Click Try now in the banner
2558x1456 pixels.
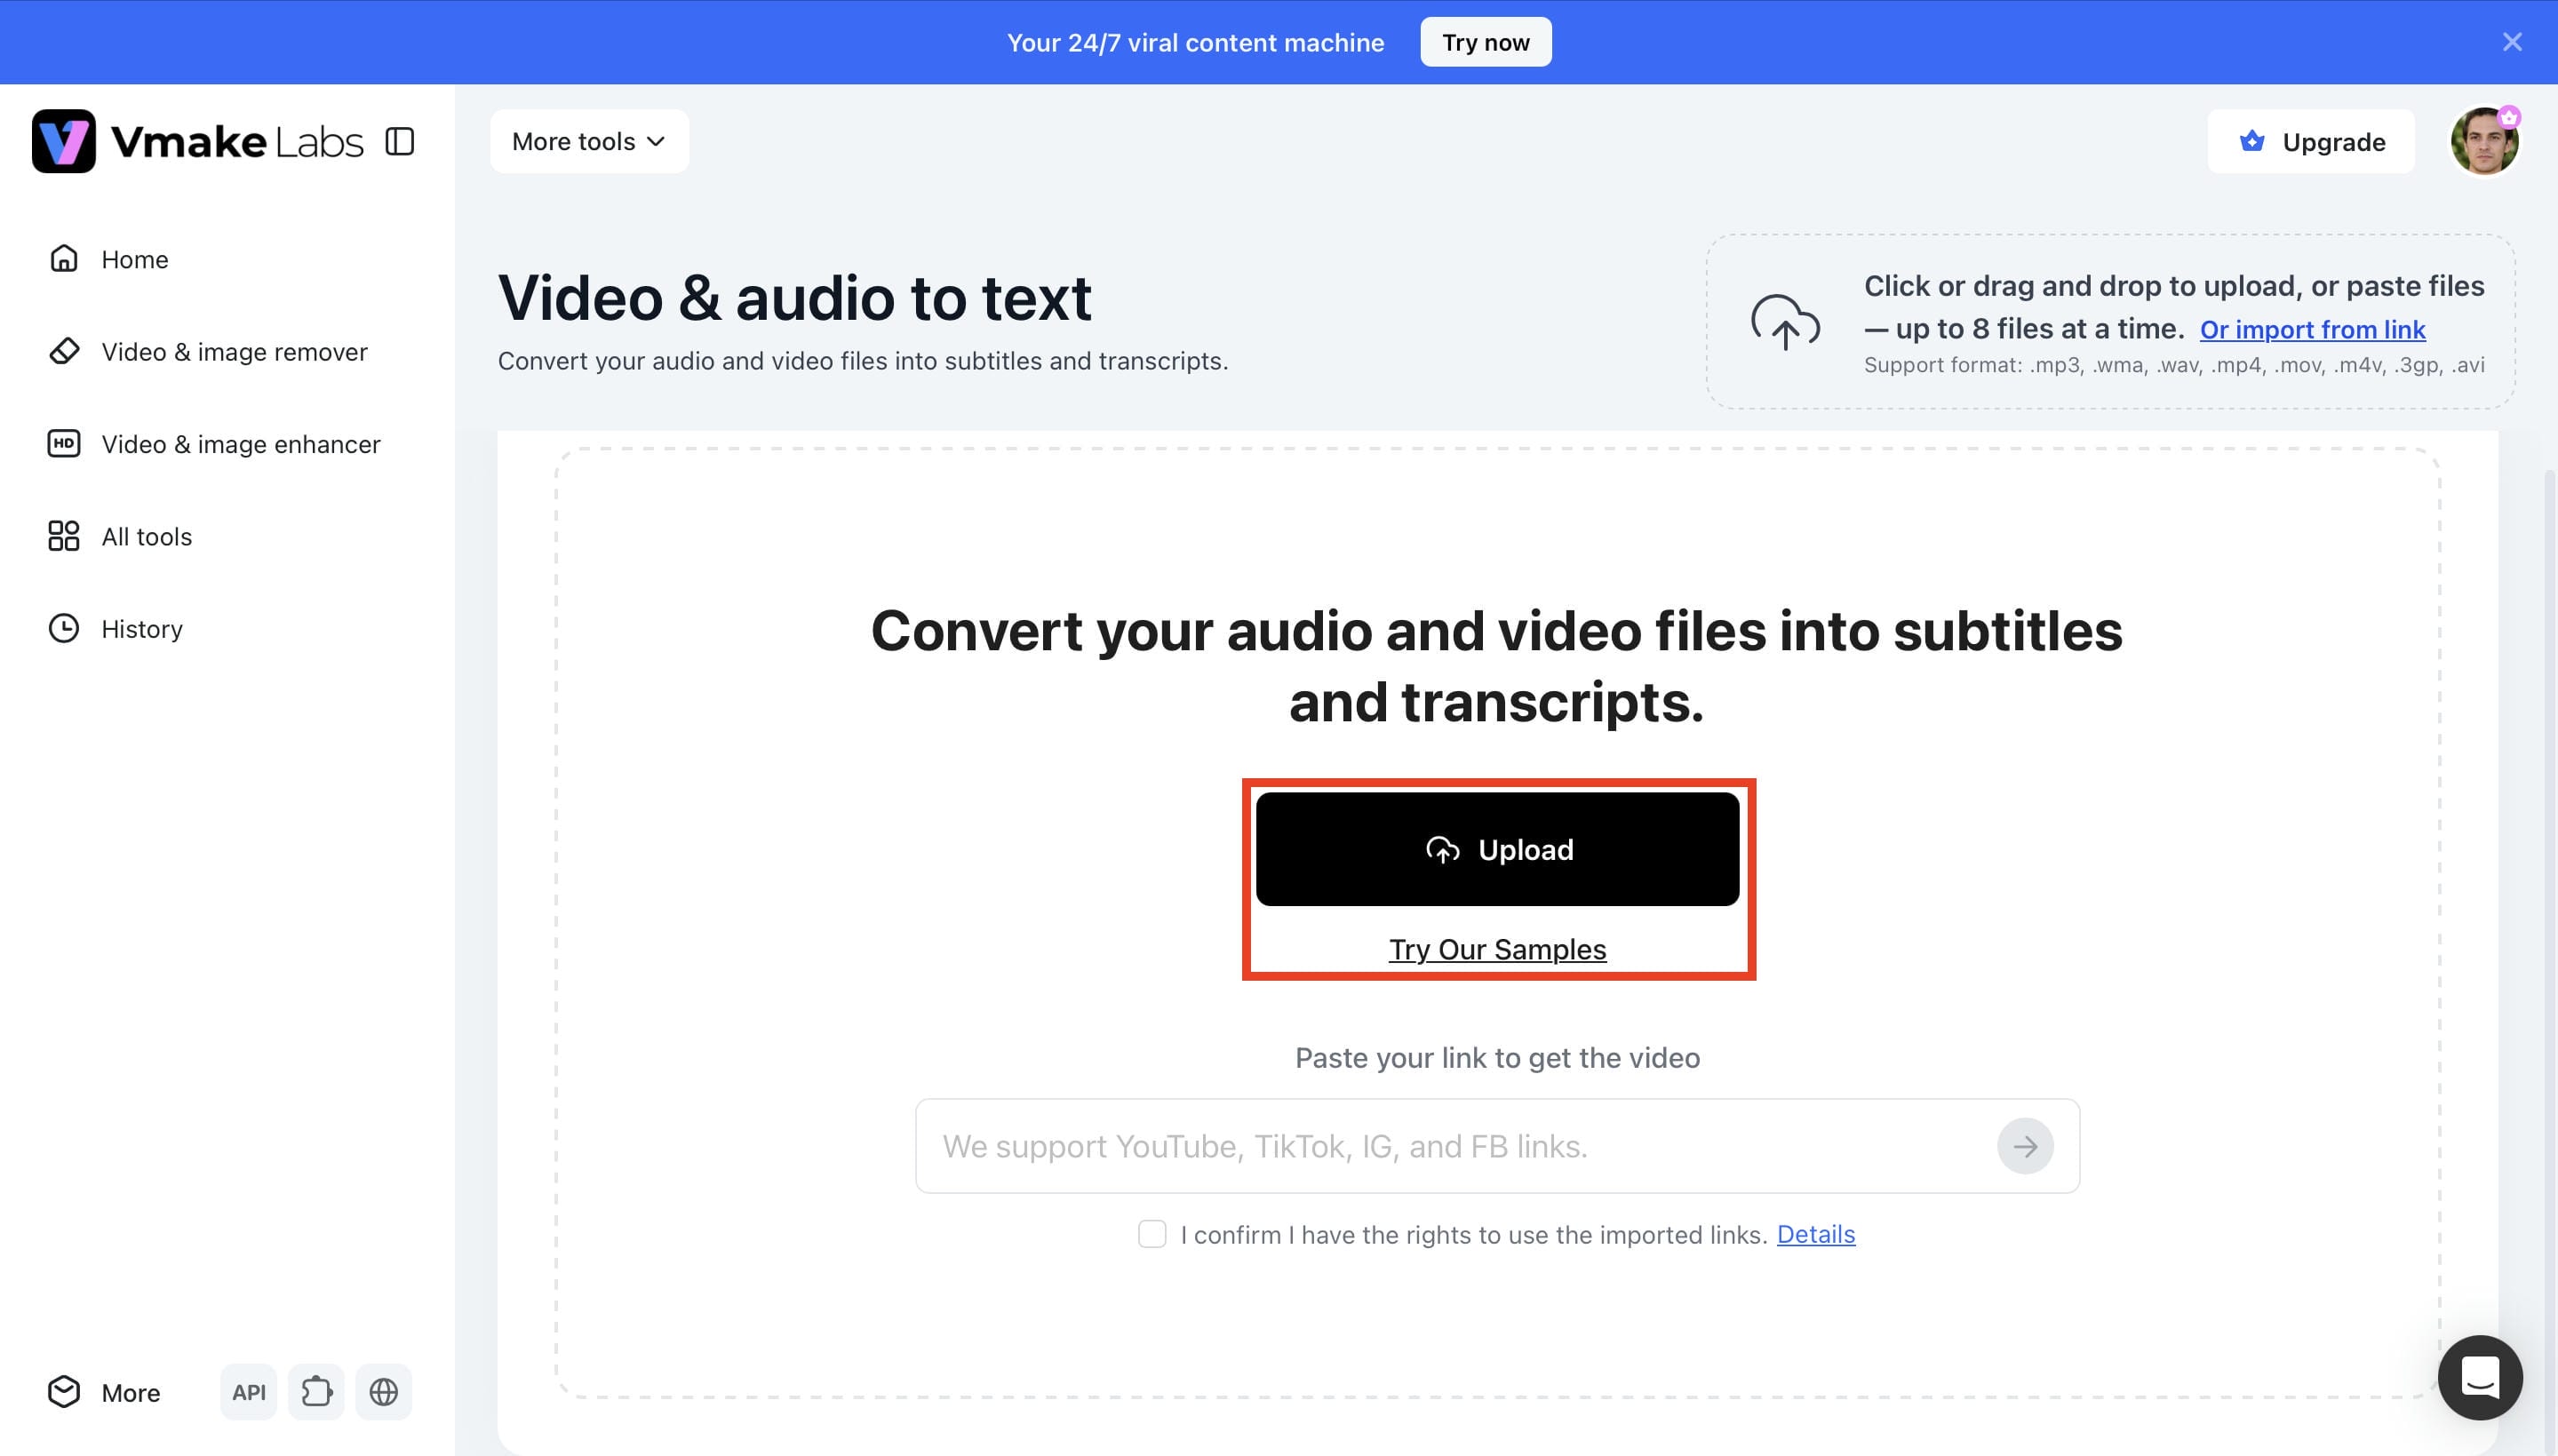(1485, 42)
